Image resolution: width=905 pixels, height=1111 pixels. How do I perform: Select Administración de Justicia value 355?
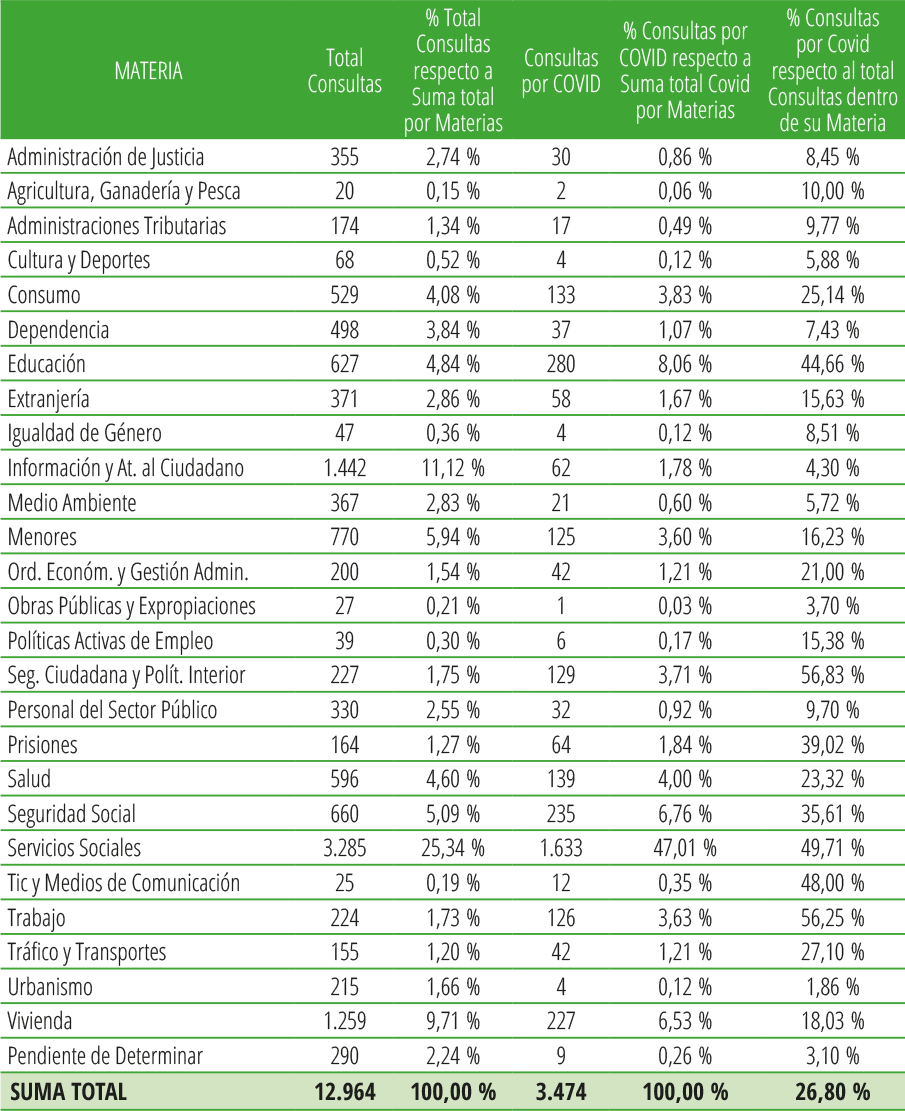point(344,157)
